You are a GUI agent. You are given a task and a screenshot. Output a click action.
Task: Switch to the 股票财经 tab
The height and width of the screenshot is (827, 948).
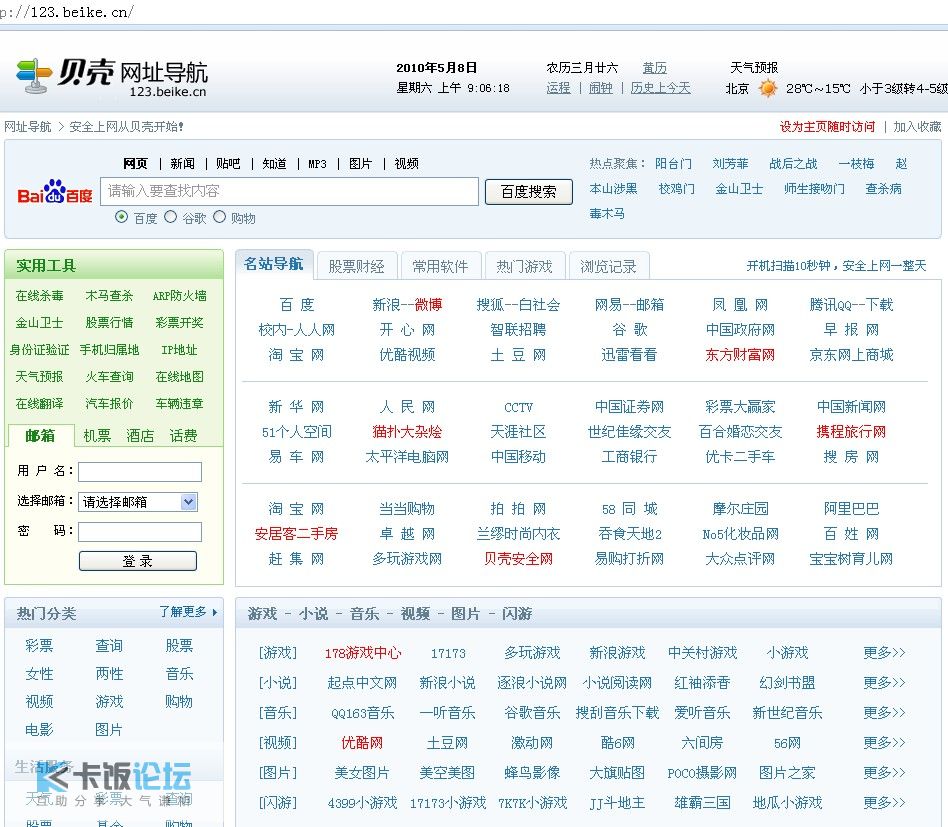pyautogui.click(x=356, y=266)
